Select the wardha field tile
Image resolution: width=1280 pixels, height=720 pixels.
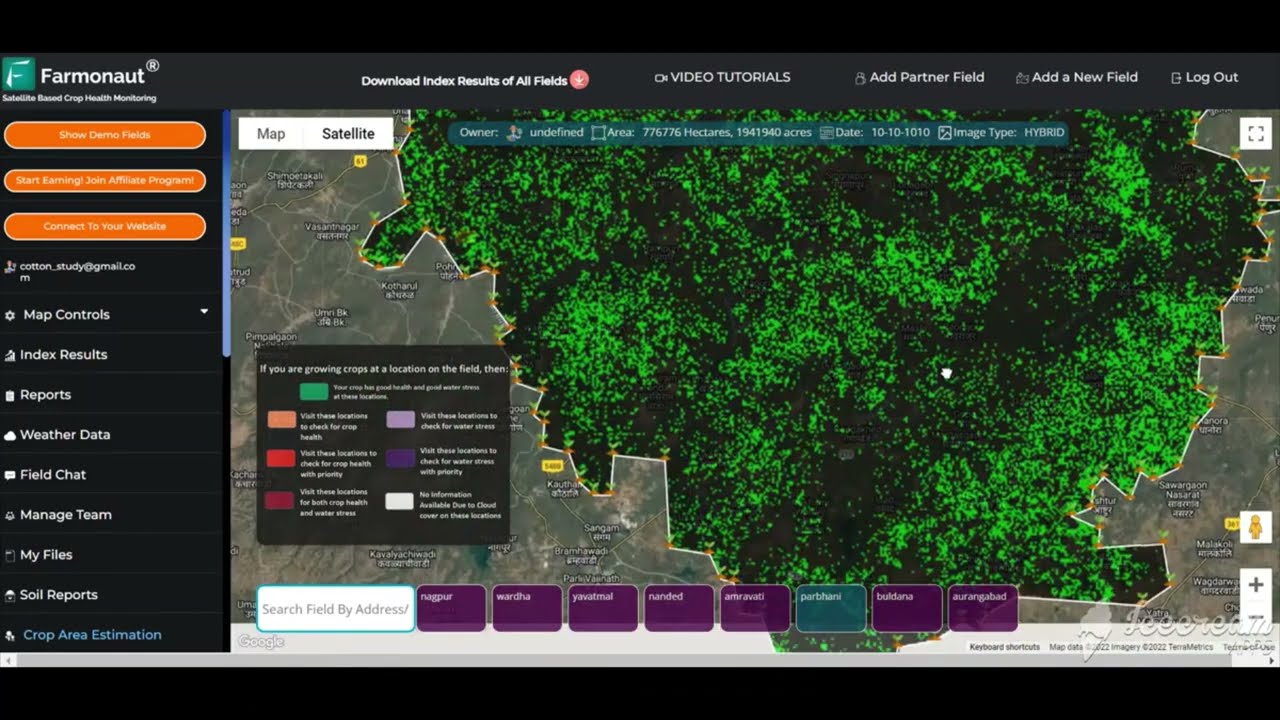[x=527, y=608]
